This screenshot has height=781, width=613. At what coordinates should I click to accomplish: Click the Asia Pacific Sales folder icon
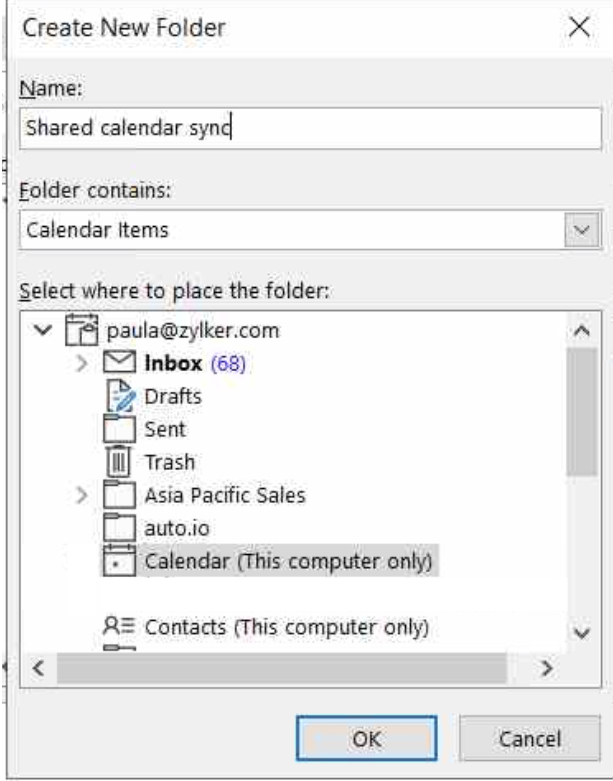(118, 496)
